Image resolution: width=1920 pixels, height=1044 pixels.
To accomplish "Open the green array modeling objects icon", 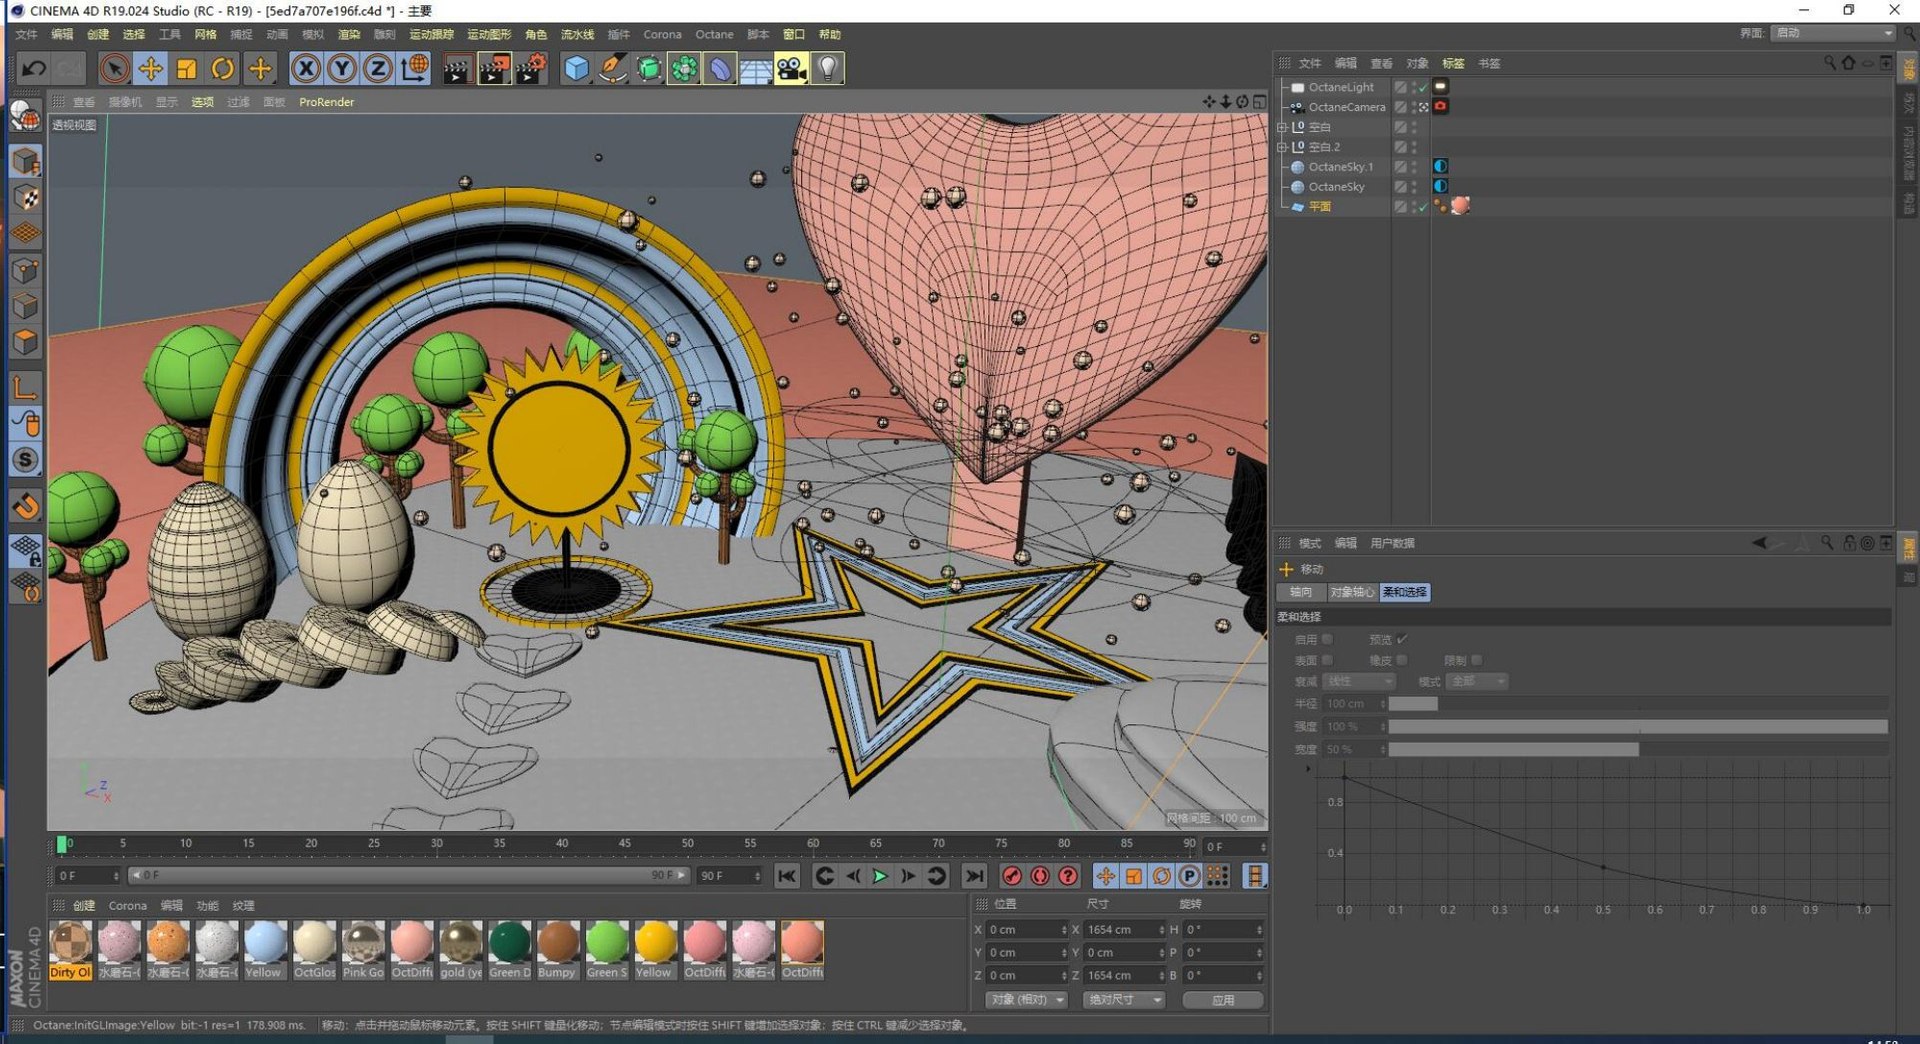I will coord(684,69).
